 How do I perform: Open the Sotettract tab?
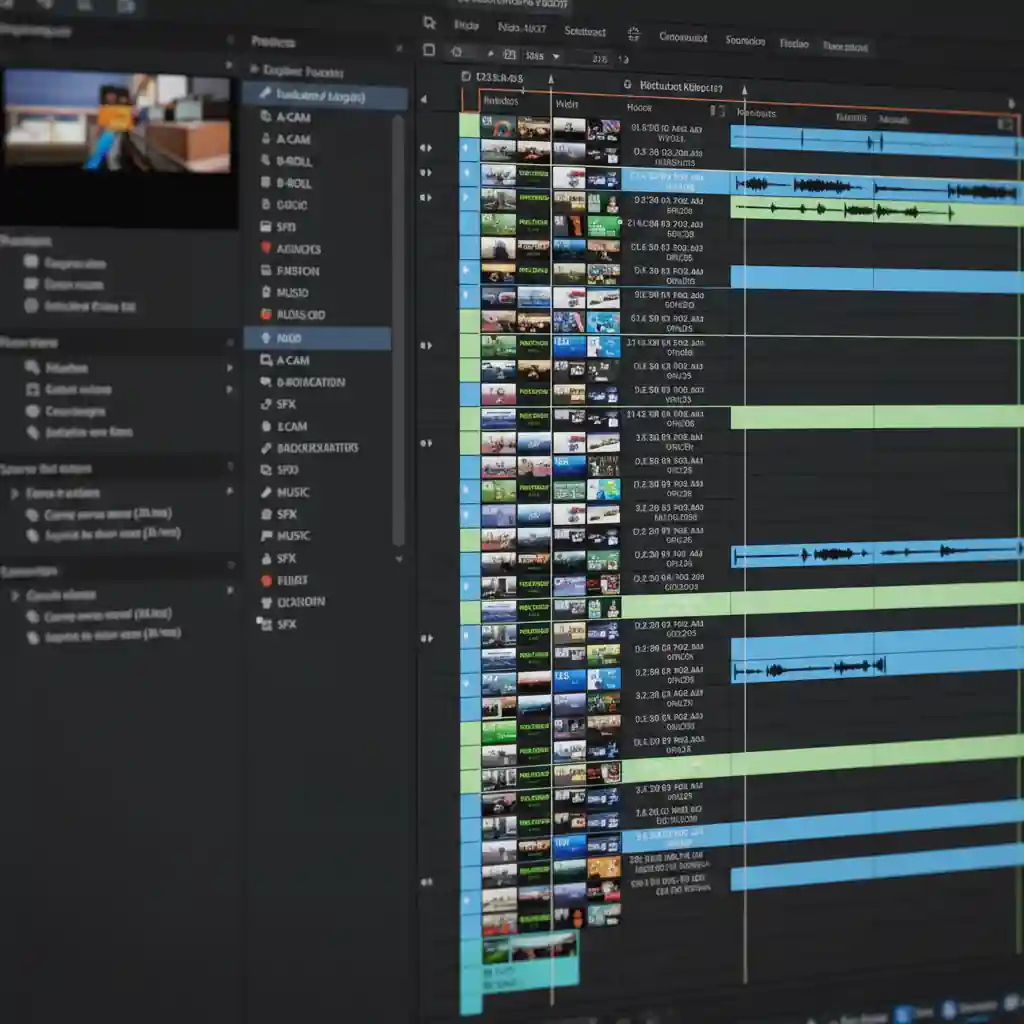[x=584, y=31]
